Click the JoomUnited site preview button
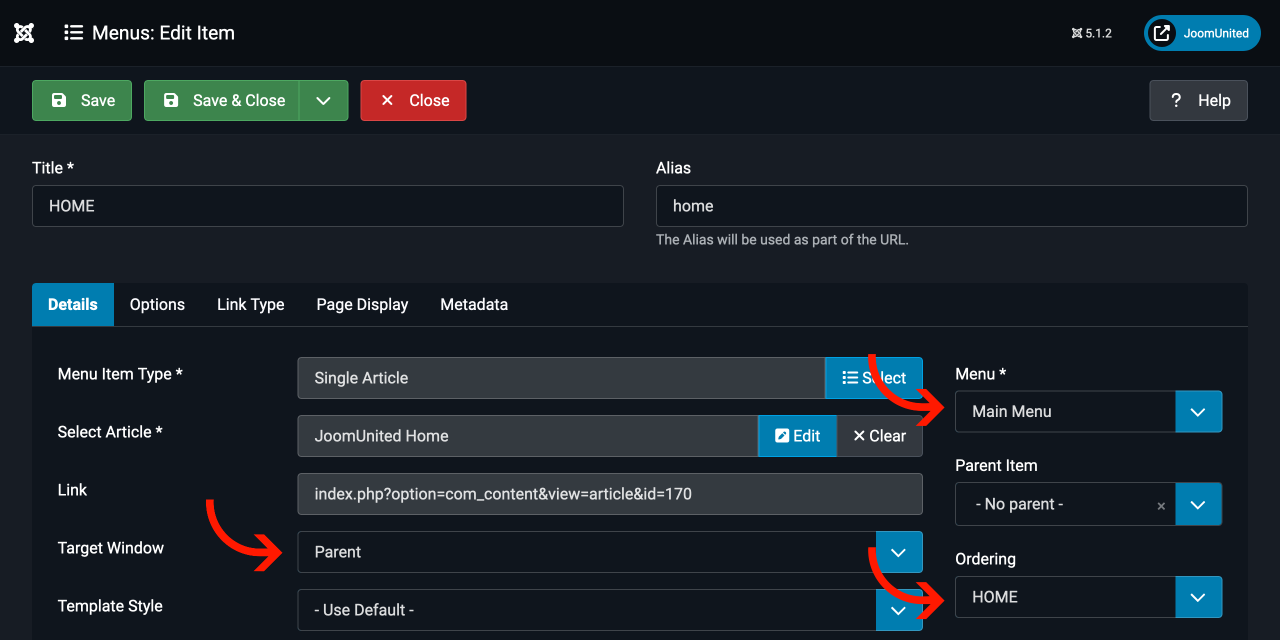This screenshot has width=1280, height=640. point(1202,33)
